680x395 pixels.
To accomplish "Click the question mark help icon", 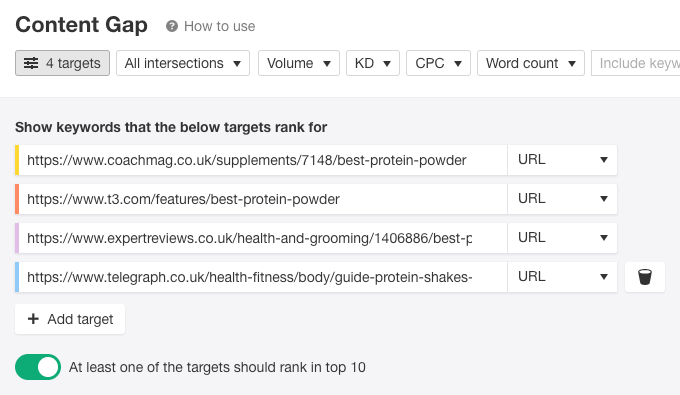I will click(172, 26).
